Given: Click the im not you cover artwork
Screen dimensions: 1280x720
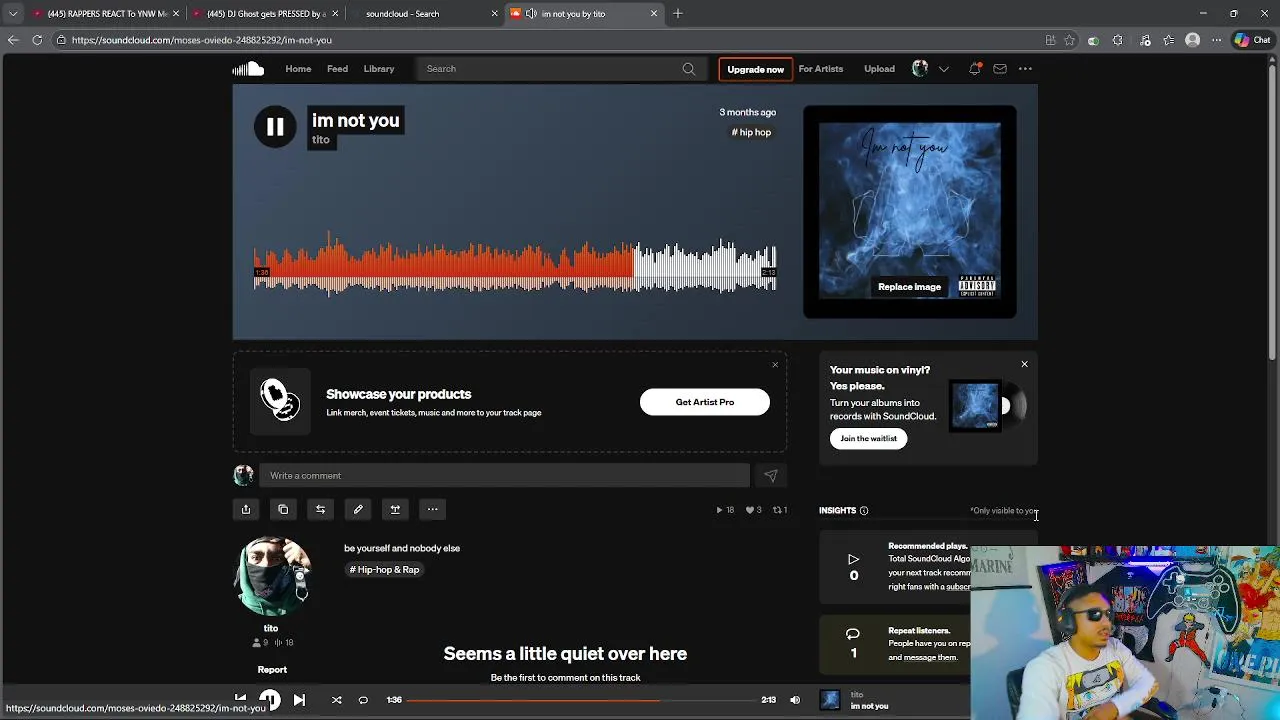Looking at the screenshot, I should click(x=910, y=211).
